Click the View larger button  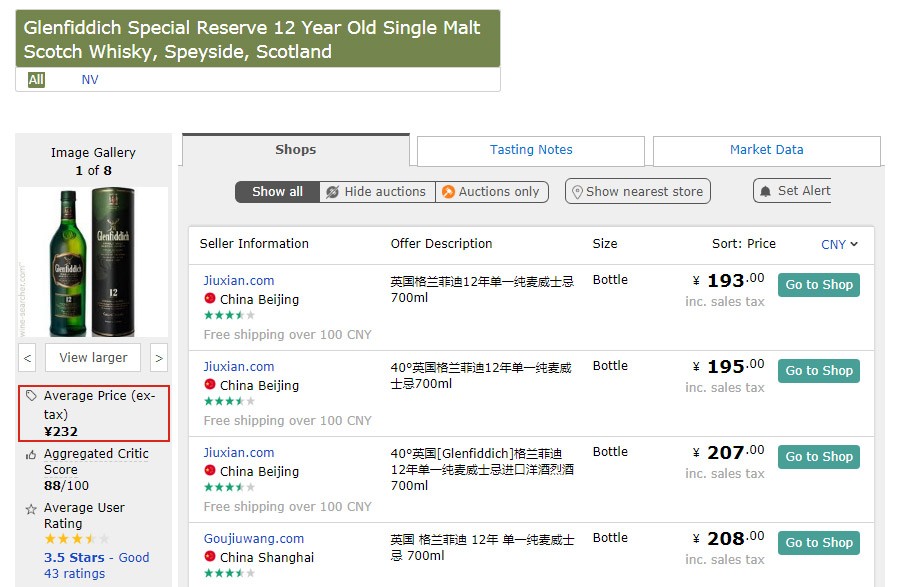(x=93, y=358)
